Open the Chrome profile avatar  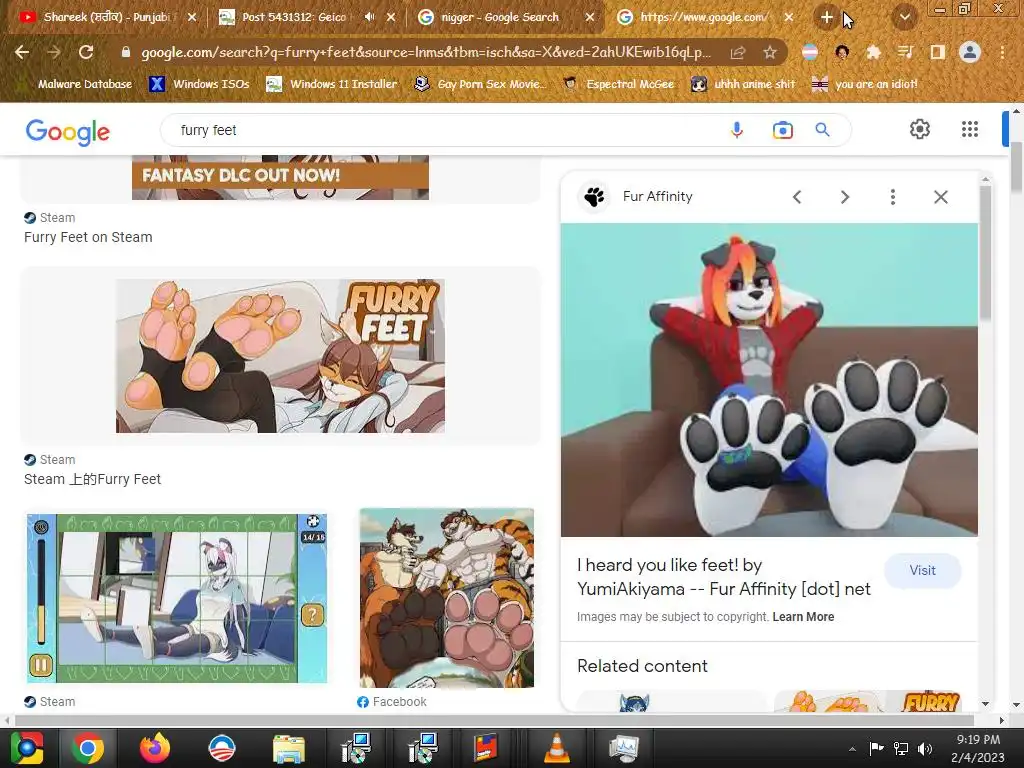point(970,52)
